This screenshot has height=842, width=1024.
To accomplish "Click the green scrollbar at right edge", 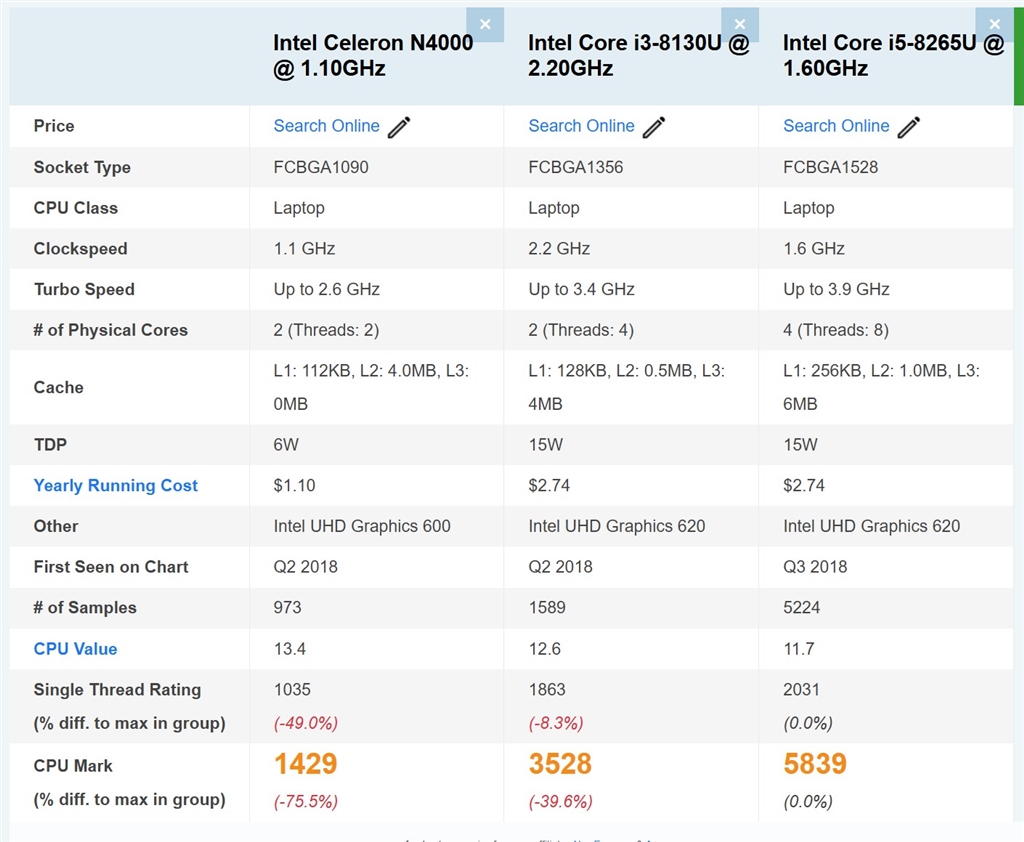I will coord(1018,55).
